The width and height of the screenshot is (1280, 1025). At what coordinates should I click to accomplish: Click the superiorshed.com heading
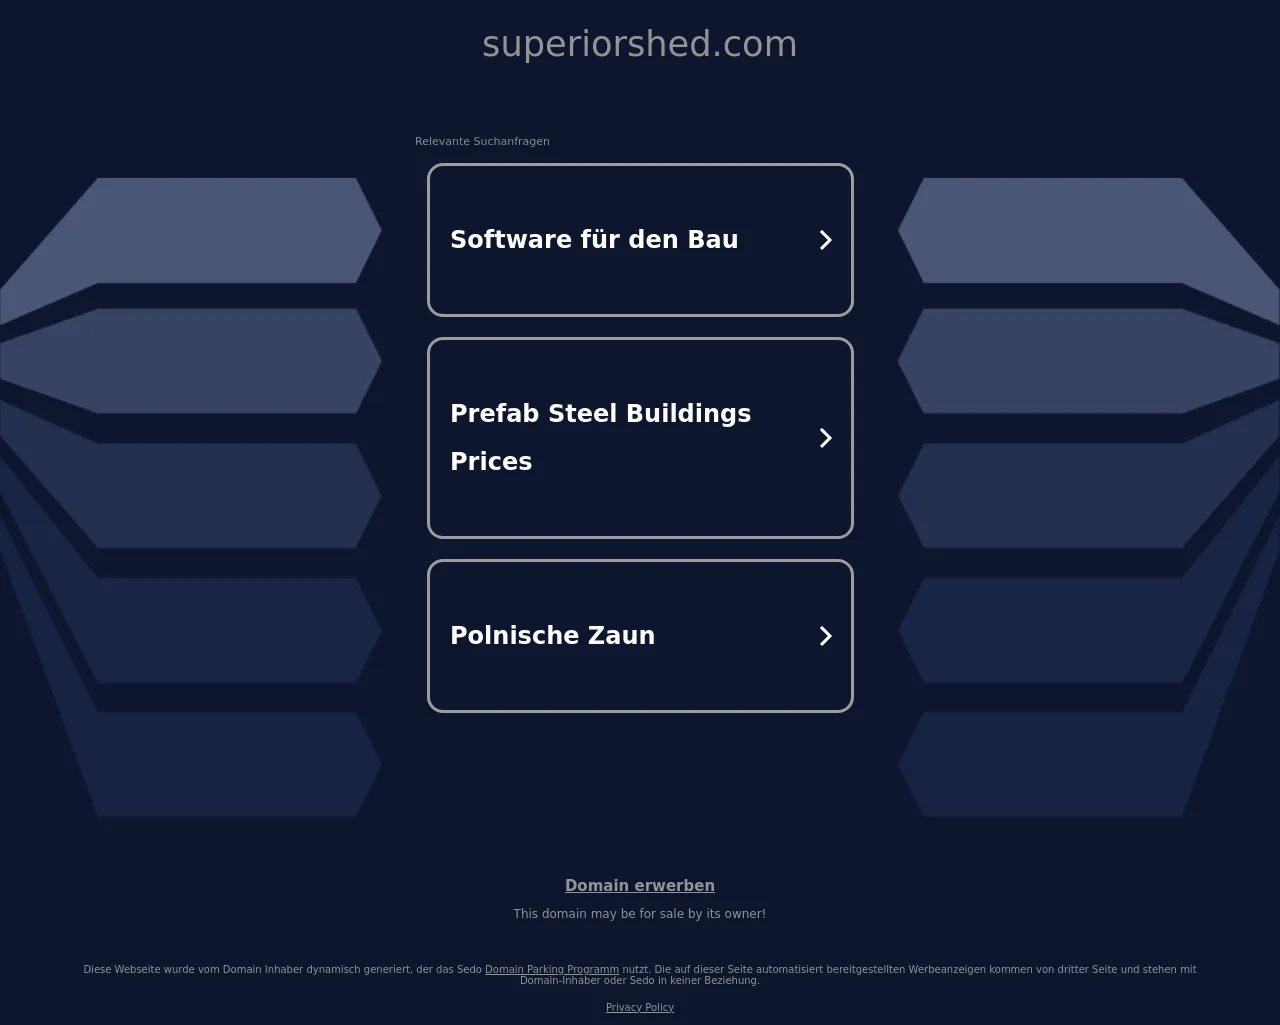(640, 44)
